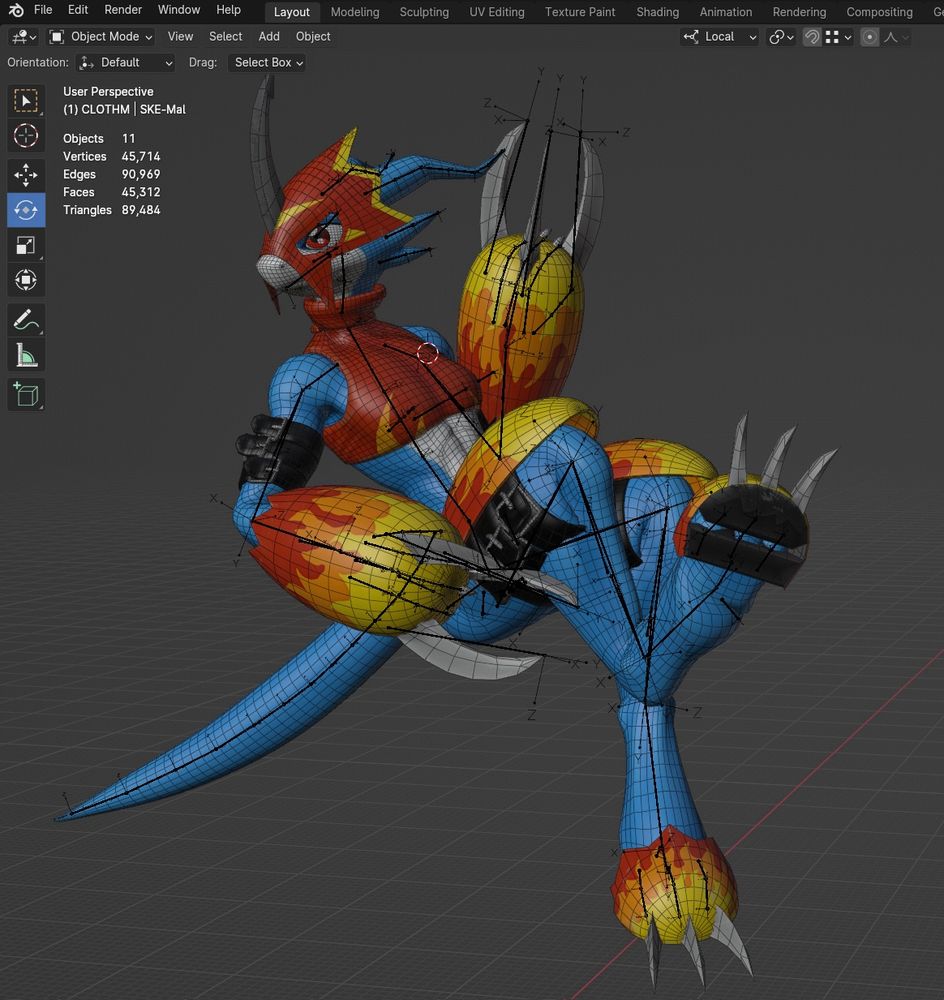The width and height of the screenshot is (944, 1000).
Task: Click the "Edges 90,969" statistic
Action: [112, 174]
